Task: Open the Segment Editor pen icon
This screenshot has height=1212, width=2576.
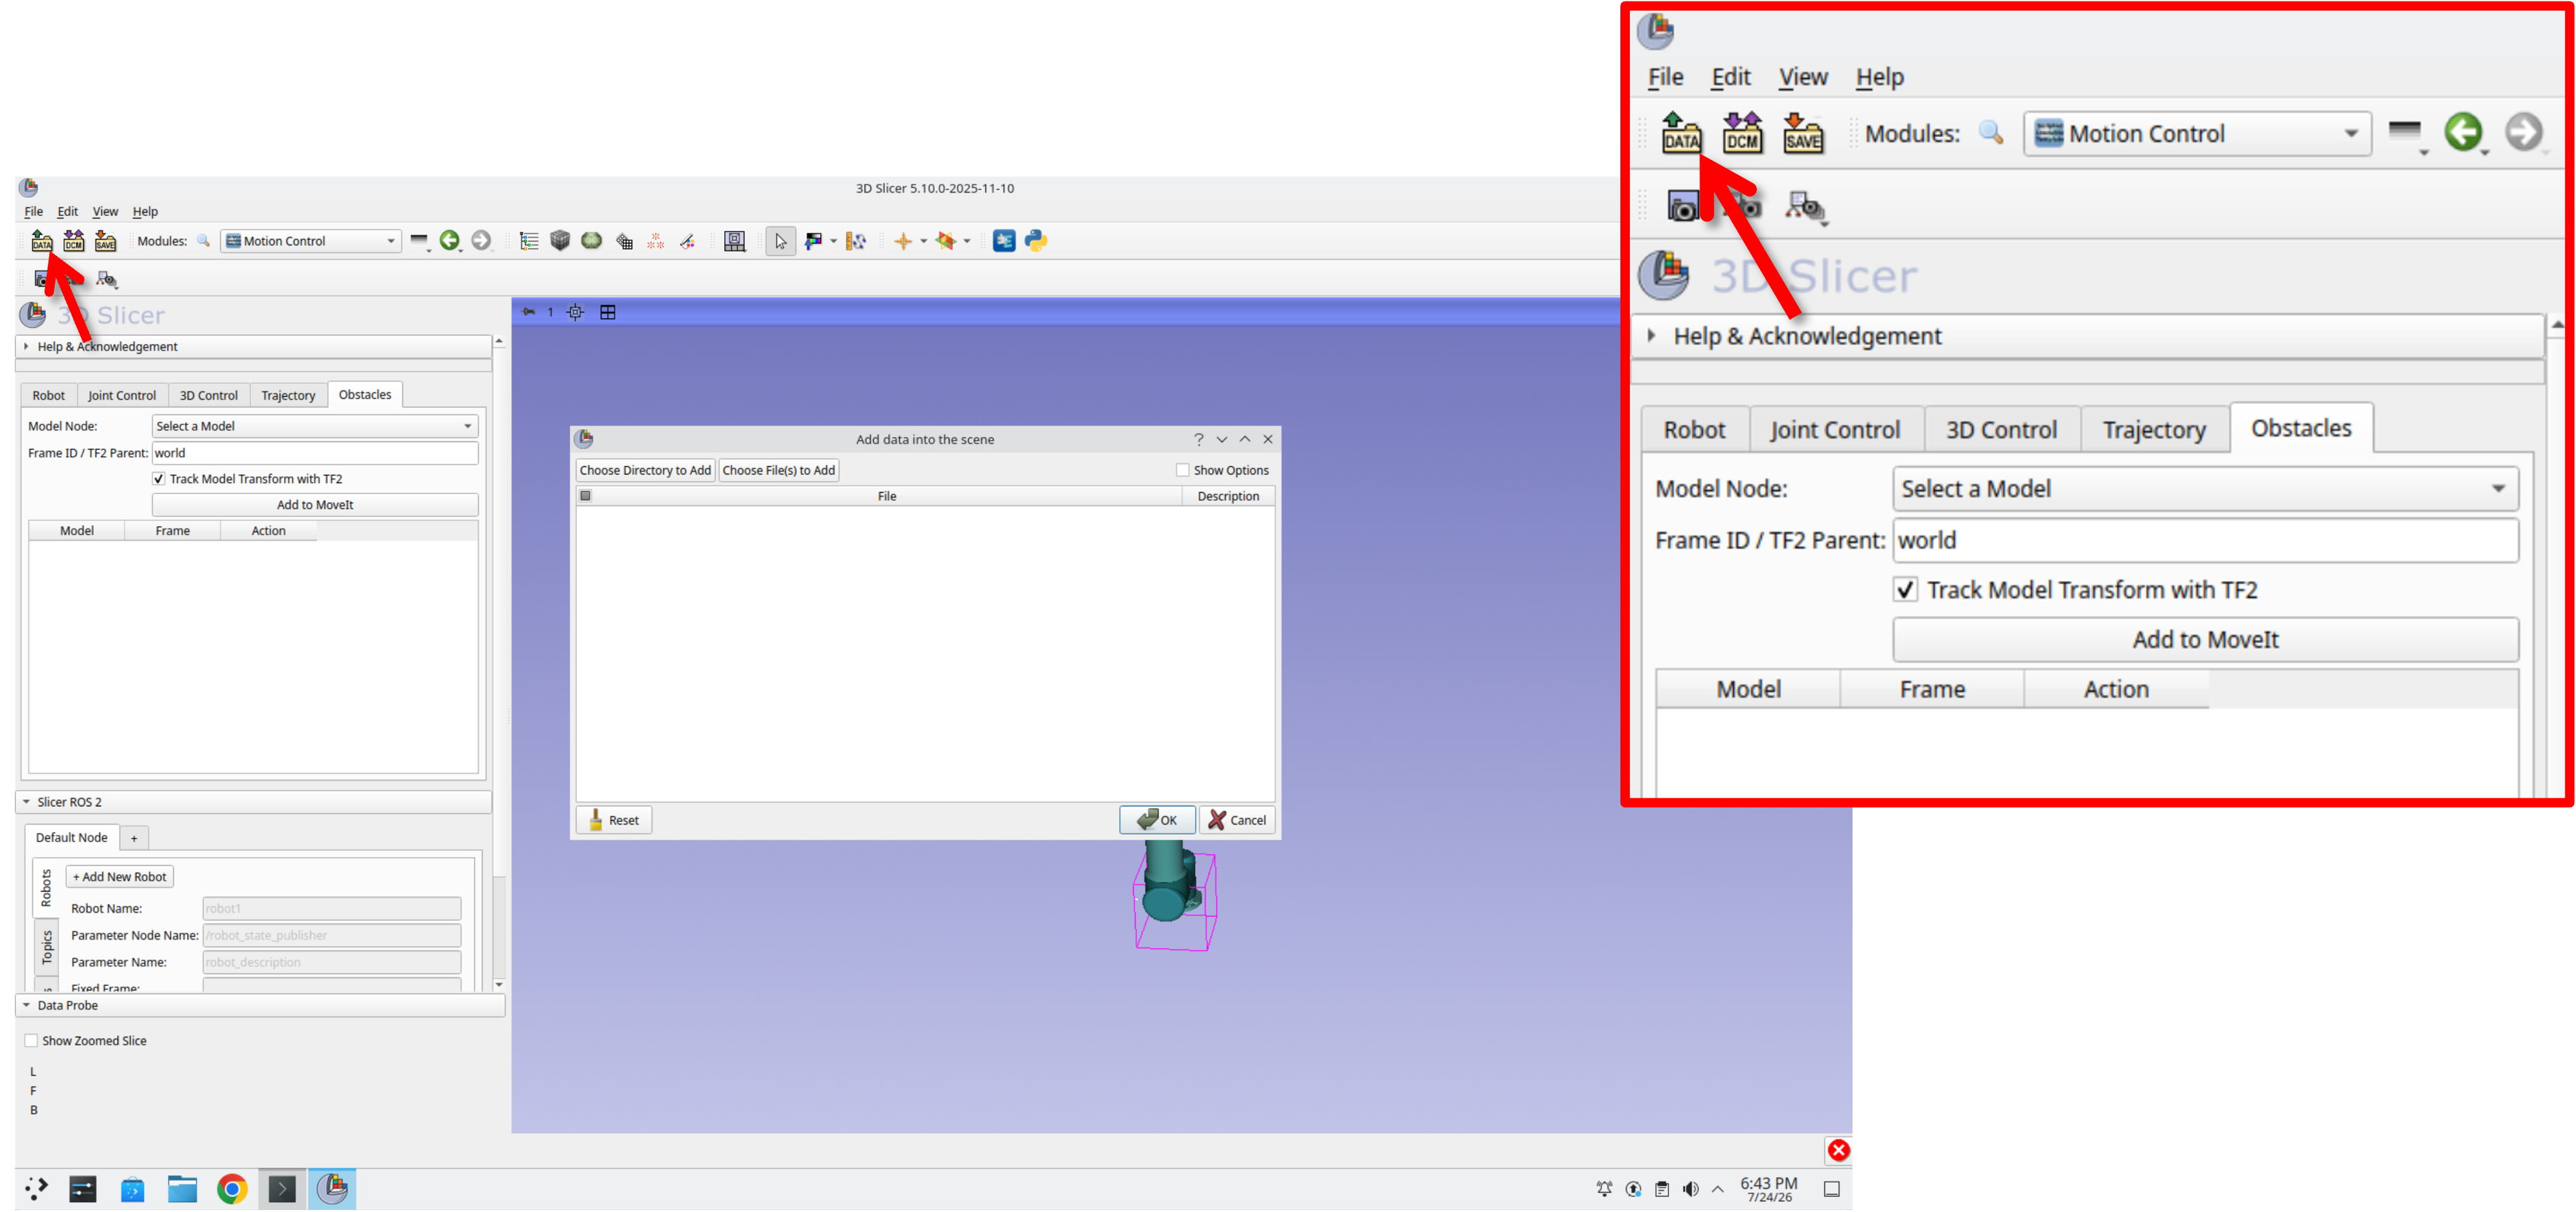Action: pos(687,241)
